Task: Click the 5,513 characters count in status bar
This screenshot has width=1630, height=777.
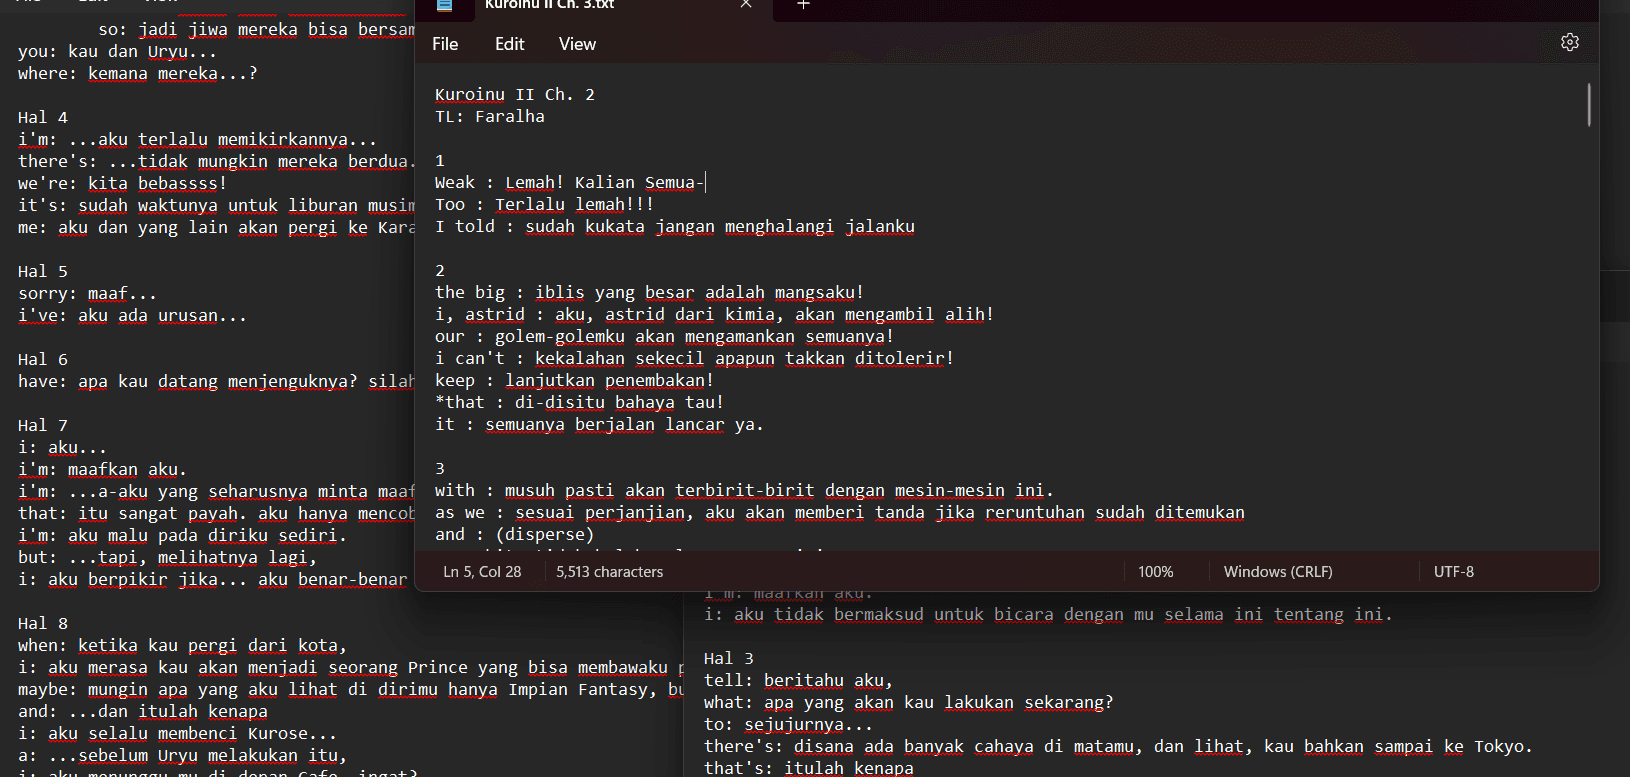Action: (609, 572)
